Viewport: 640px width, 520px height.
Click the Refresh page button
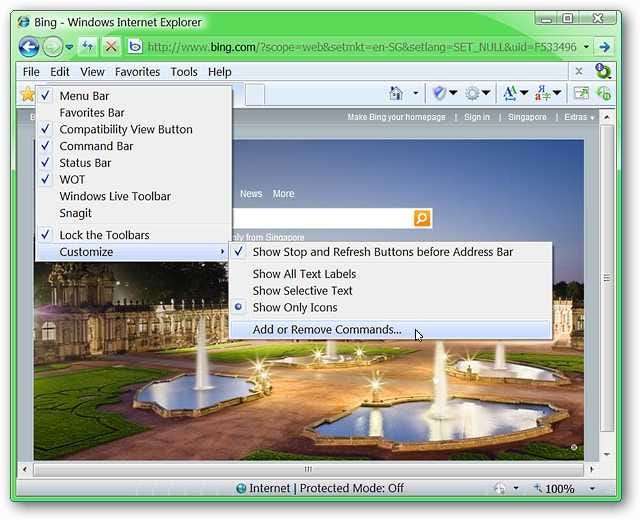[x=88, y=46]
